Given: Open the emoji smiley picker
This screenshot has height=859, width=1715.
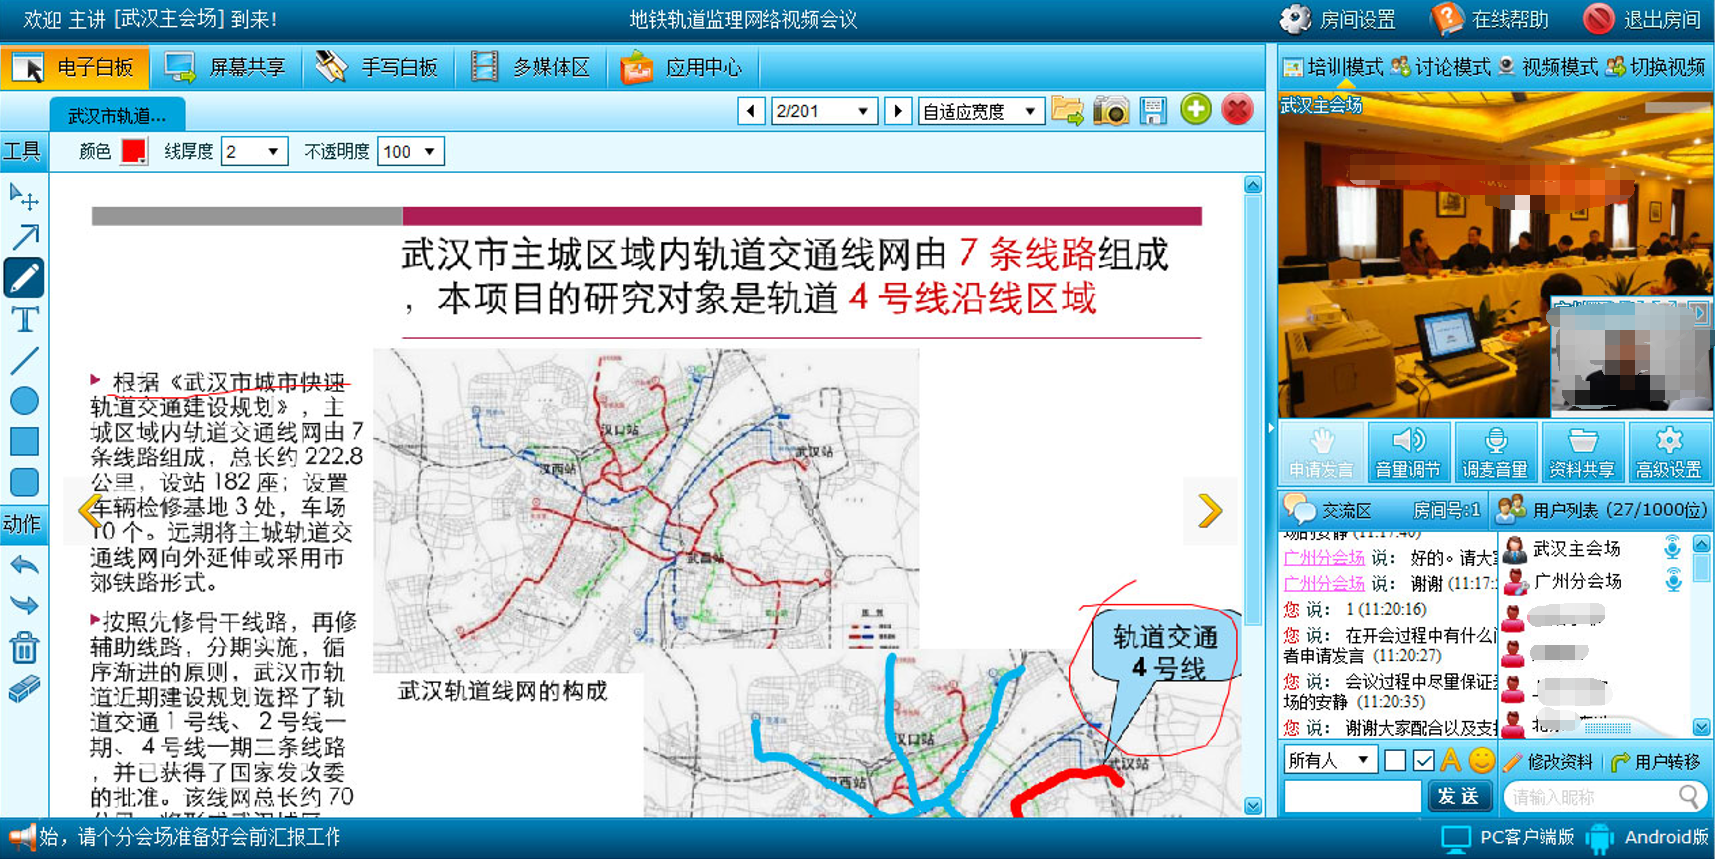Looking at the screenshot, I should click(1481, 761).
